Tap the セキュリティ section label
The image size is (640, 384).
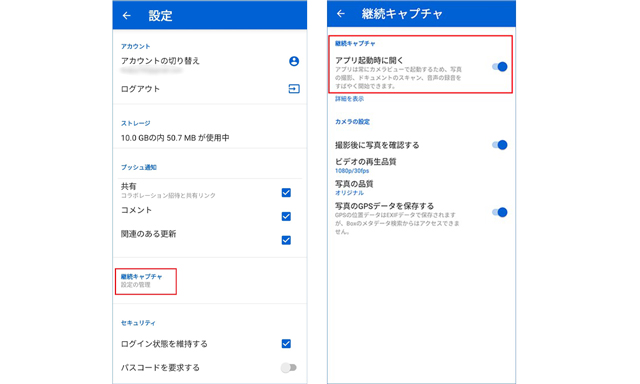[138, 323]
